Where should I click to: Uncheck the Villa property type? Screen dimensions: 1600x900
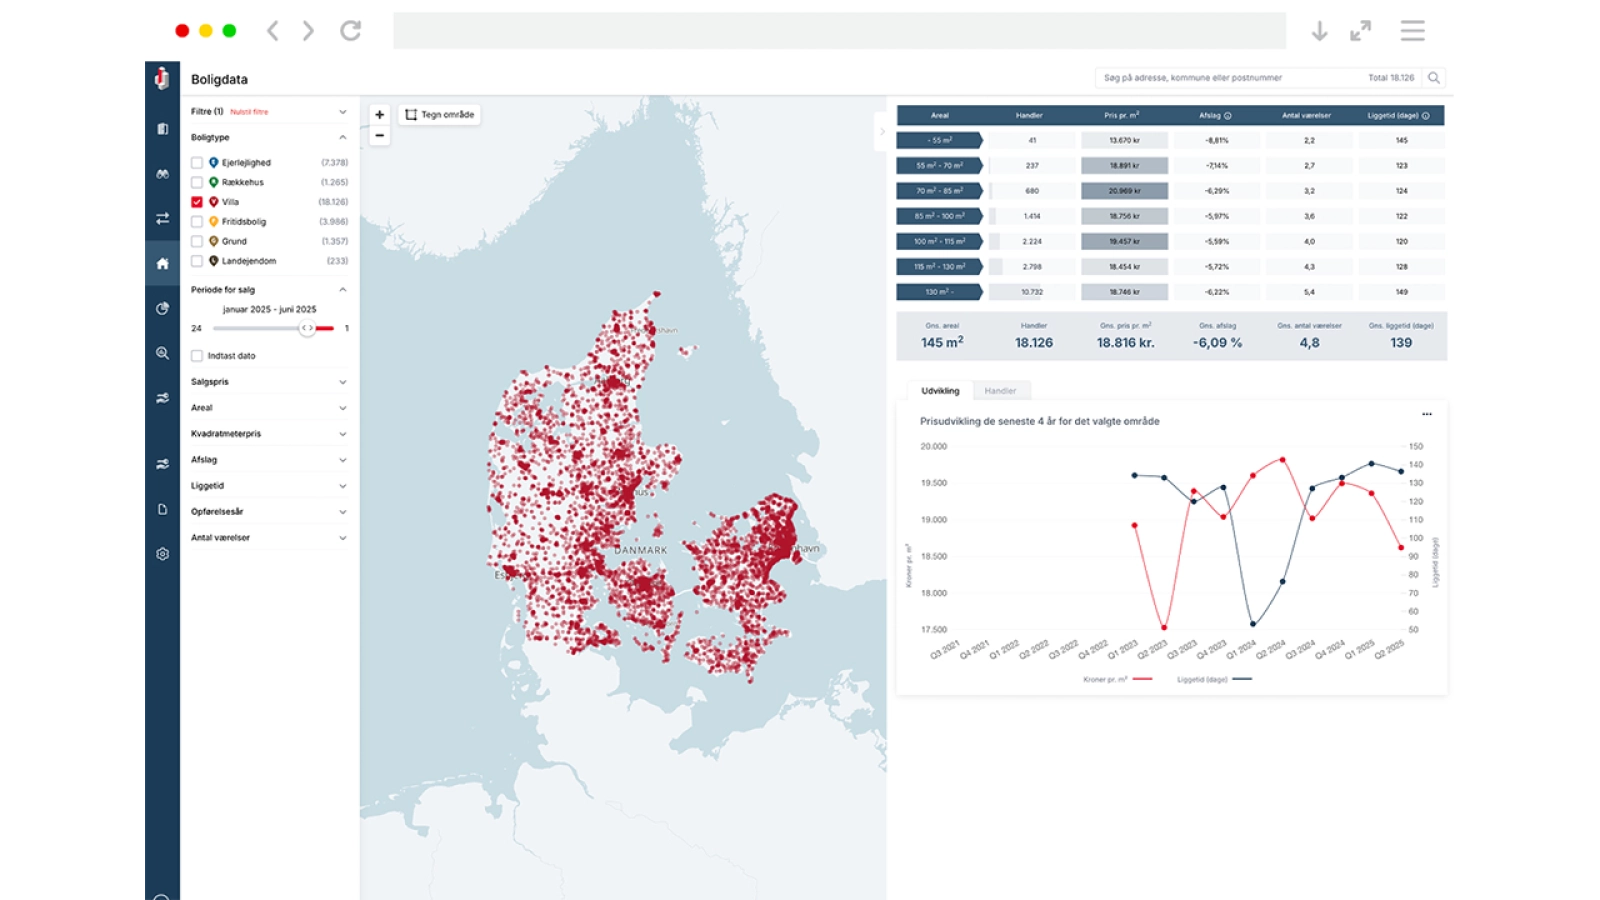click(197, 202)
